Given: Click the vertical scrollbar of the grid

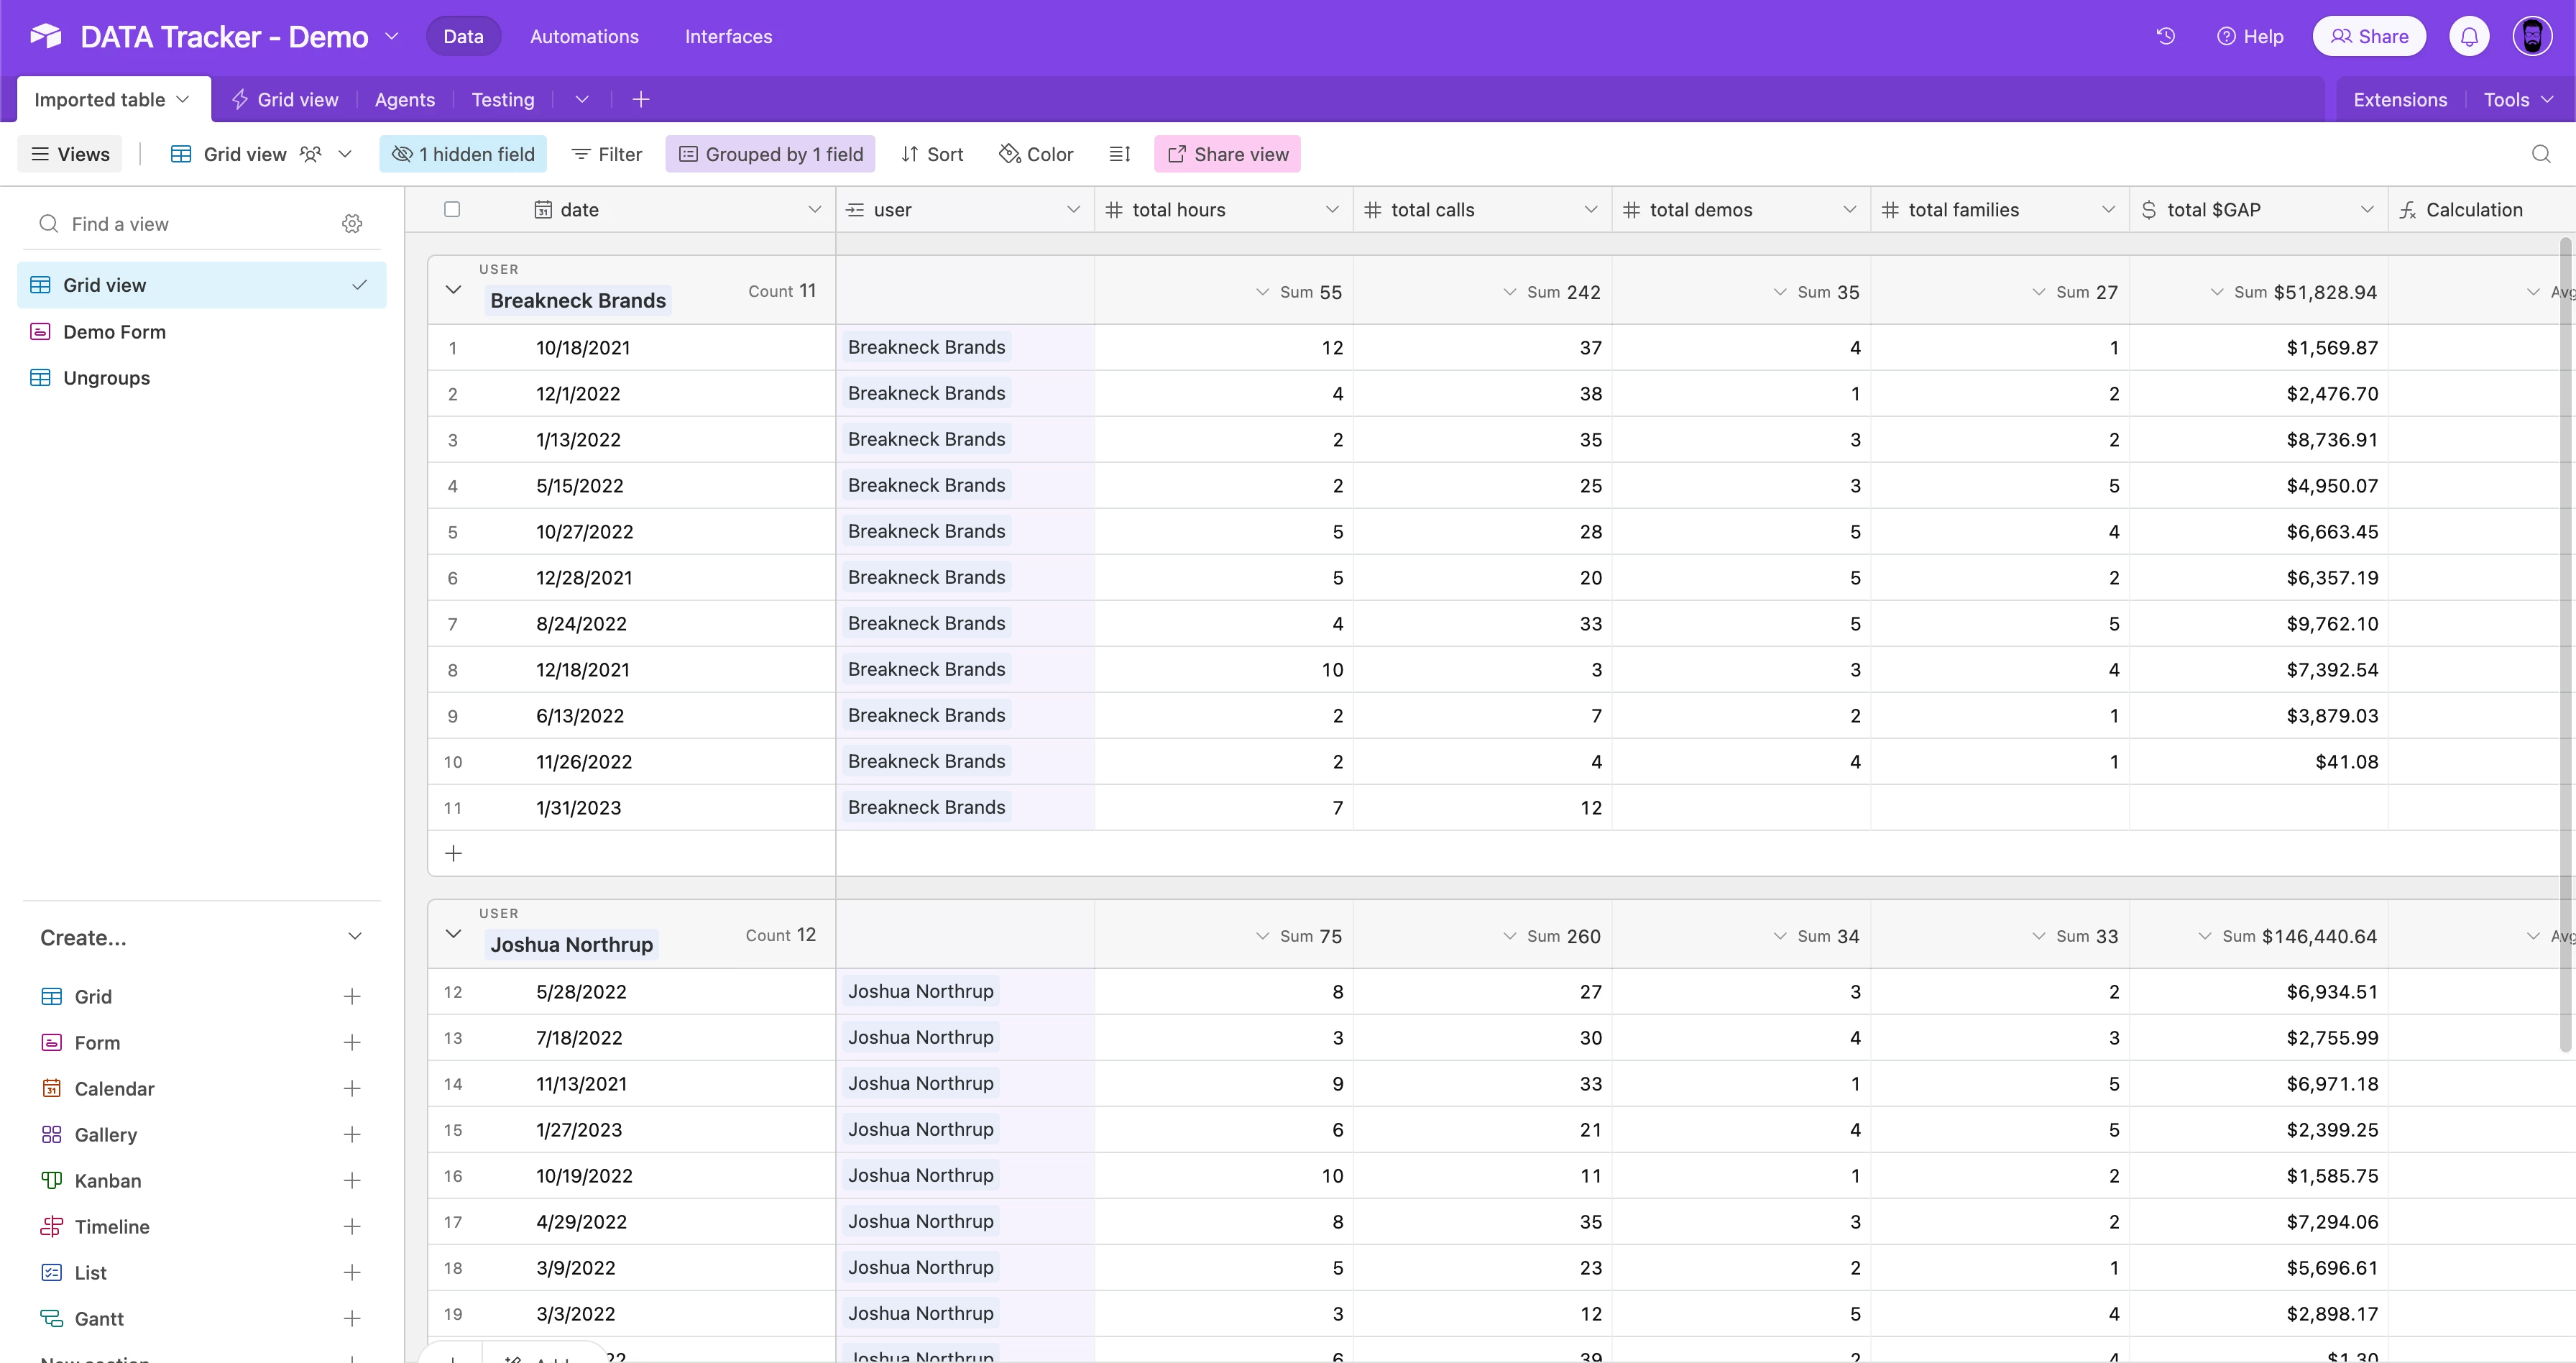Looking at the screenshot, I should tap(2565, 645).
